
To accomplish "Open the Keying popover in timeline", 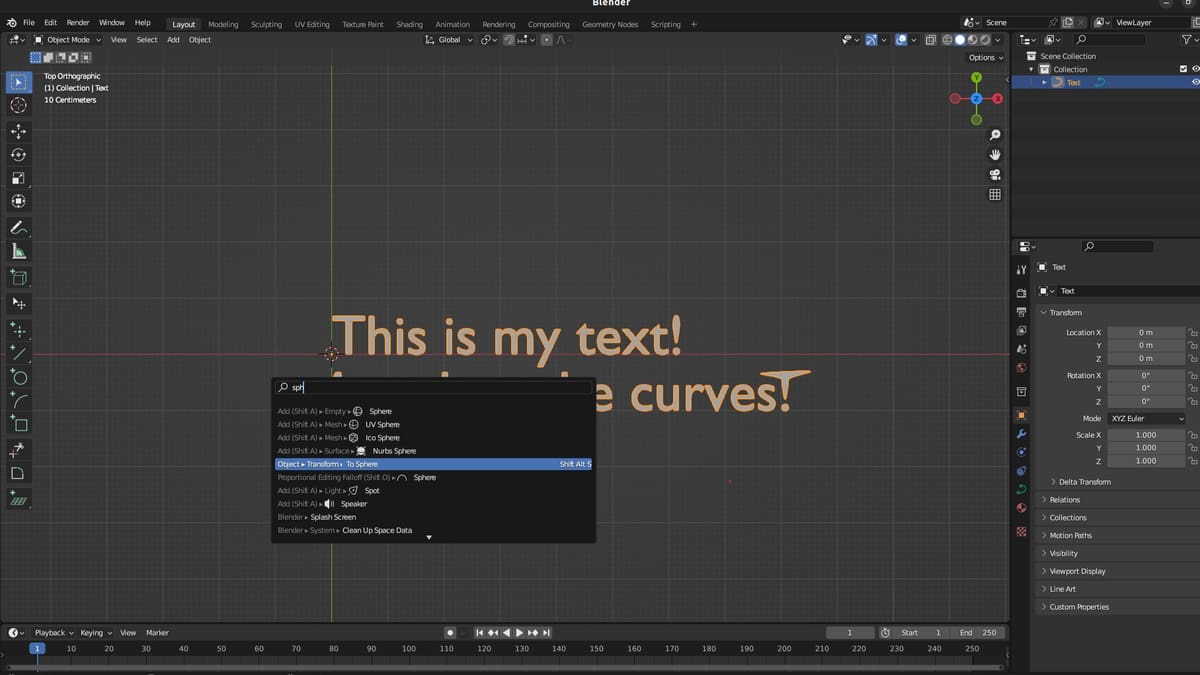I will [95, 633].
